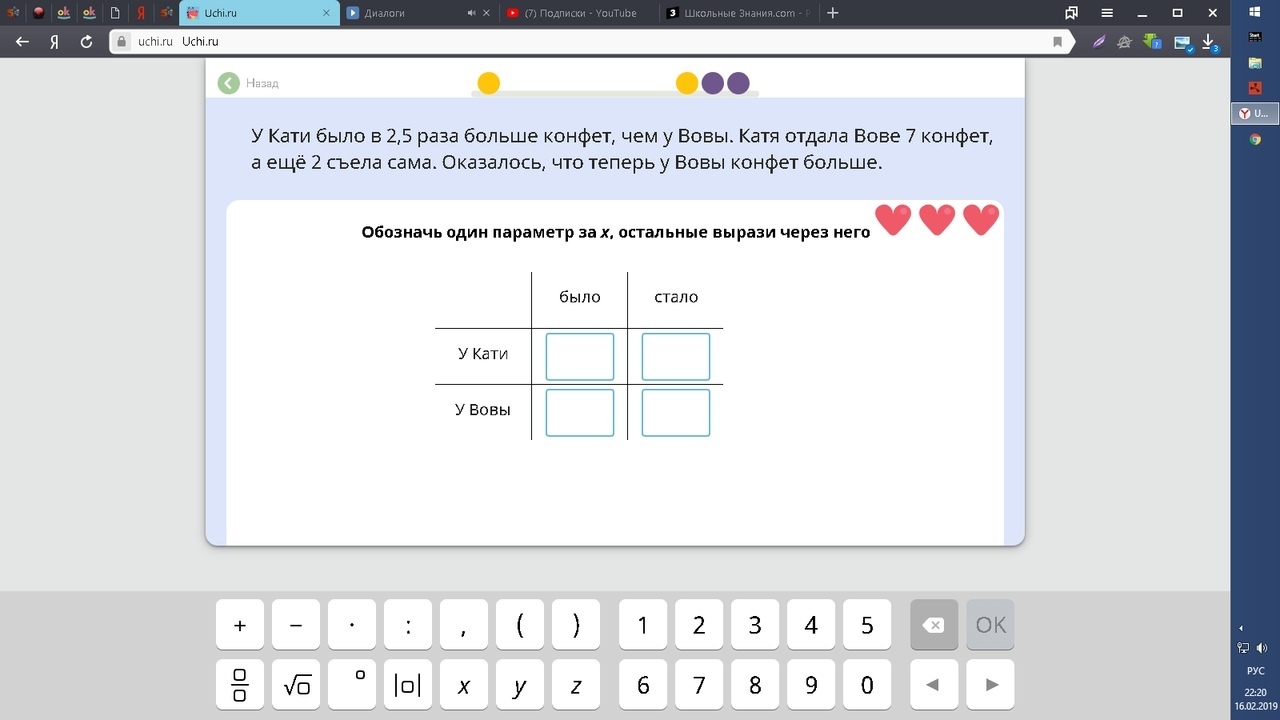1280x720 pixels.
Task: Open the Школьные Знания.com tab
Action: (x=738, y=13)
